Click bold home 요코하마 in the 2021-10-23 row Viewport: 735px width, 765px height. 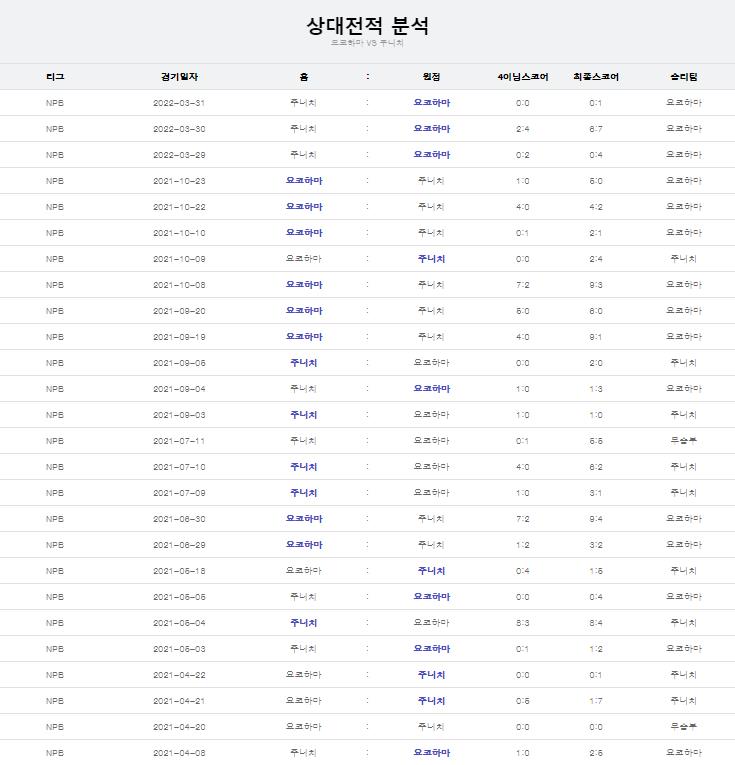point(304,181)
